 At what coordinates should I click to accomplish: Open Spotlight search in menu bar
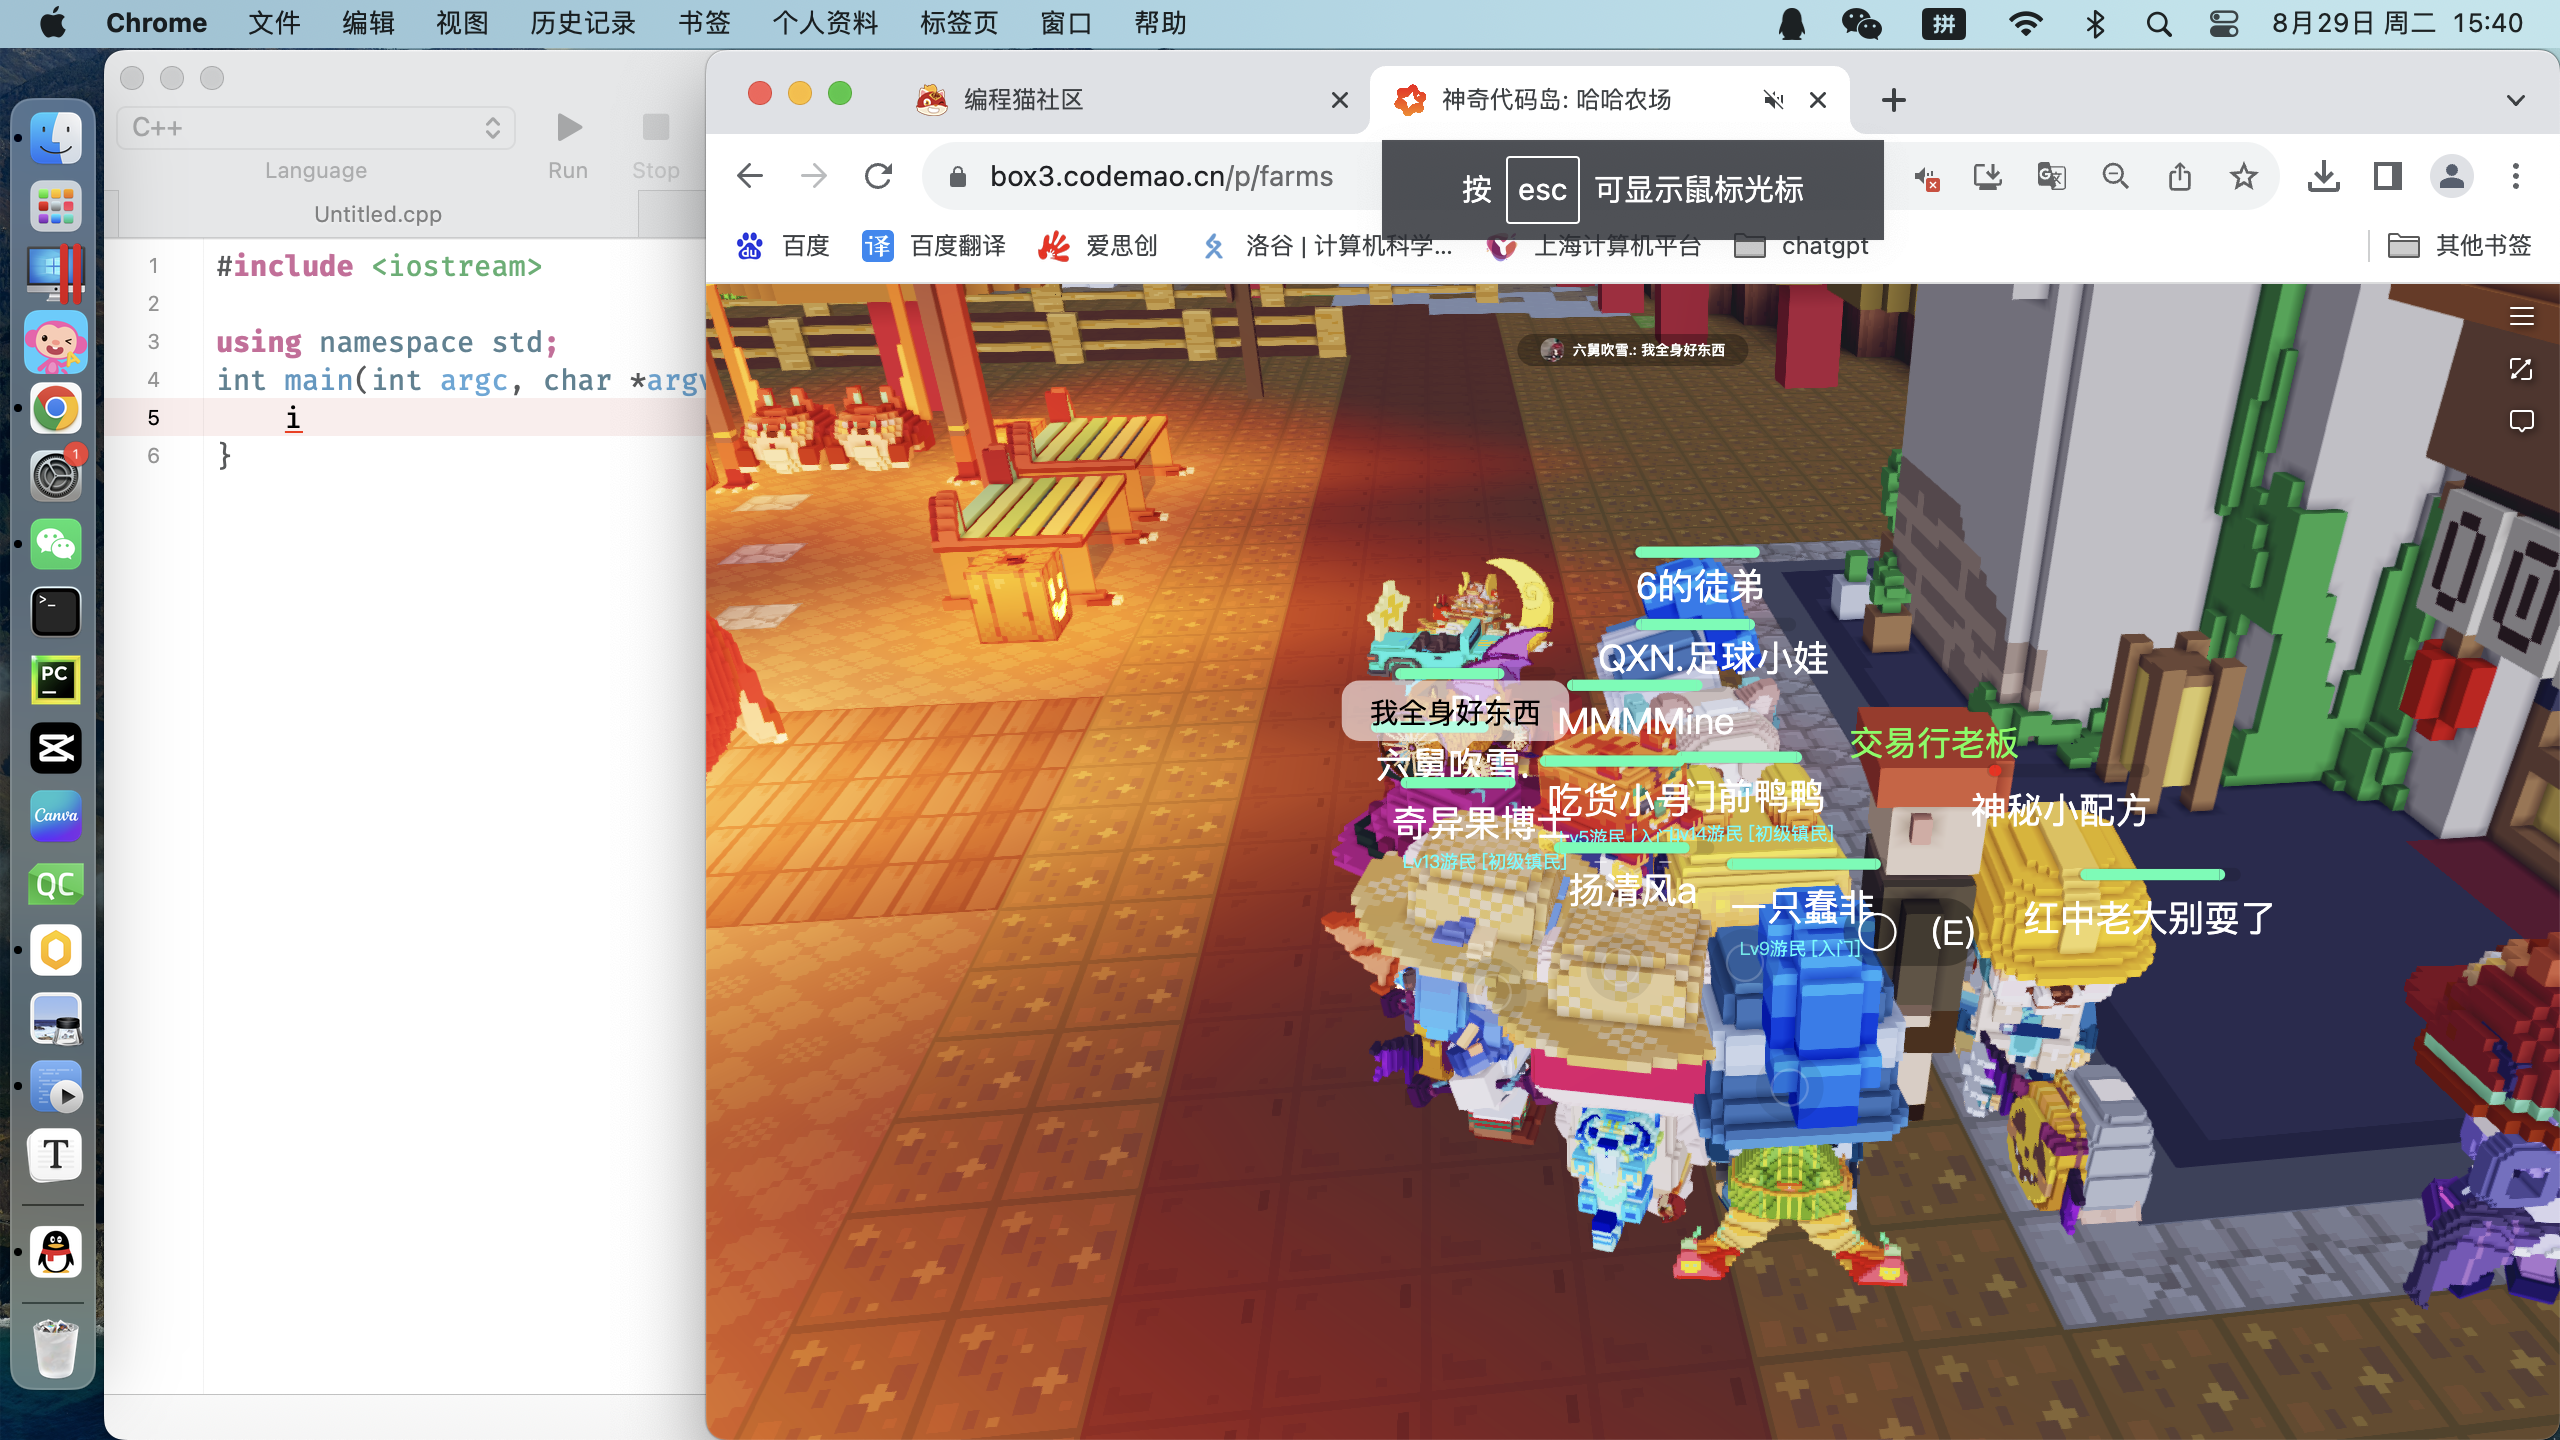click(x=2159, y=23)
